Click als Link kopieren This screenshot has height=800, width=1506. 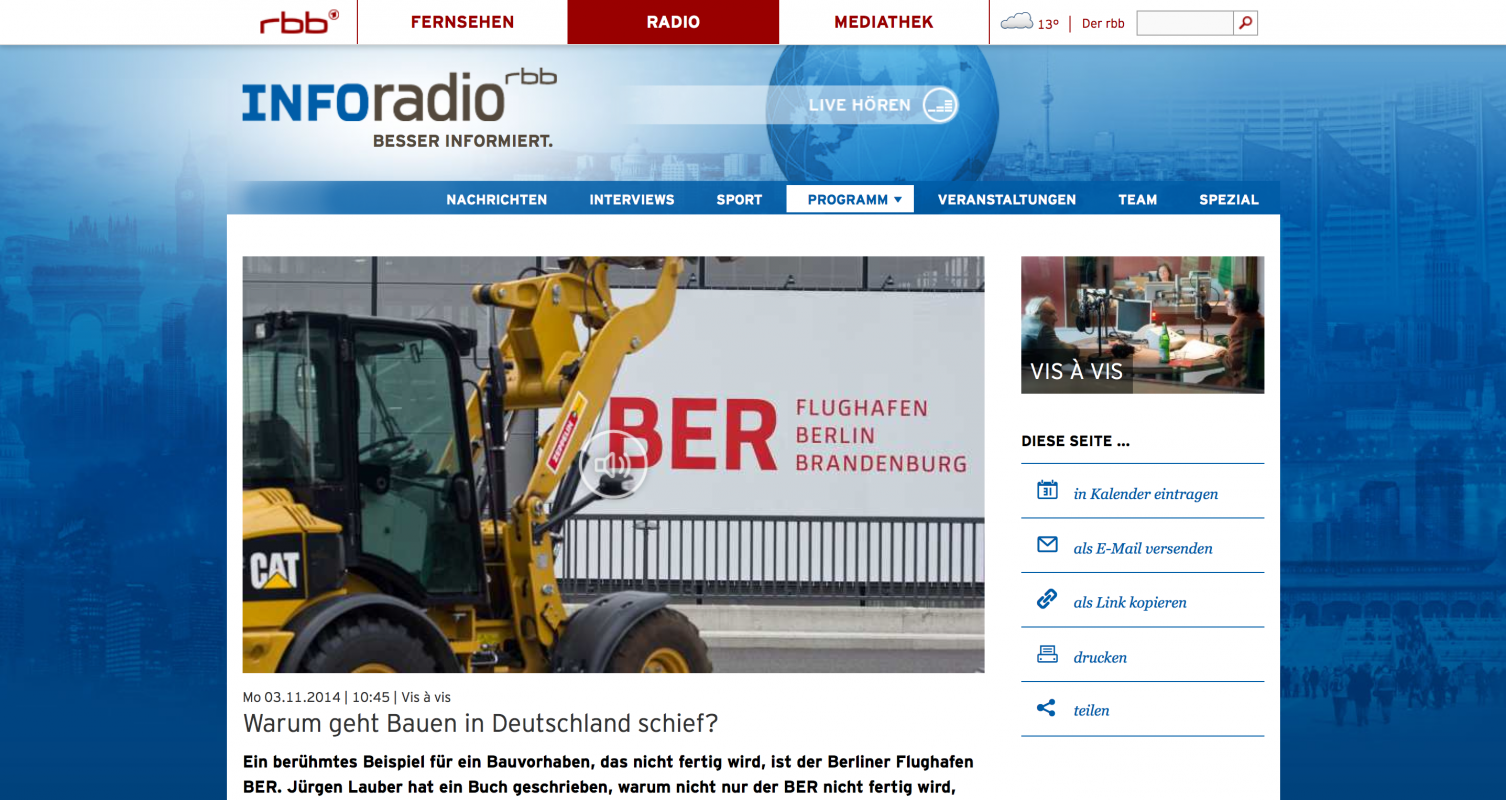pos(1130,602)
